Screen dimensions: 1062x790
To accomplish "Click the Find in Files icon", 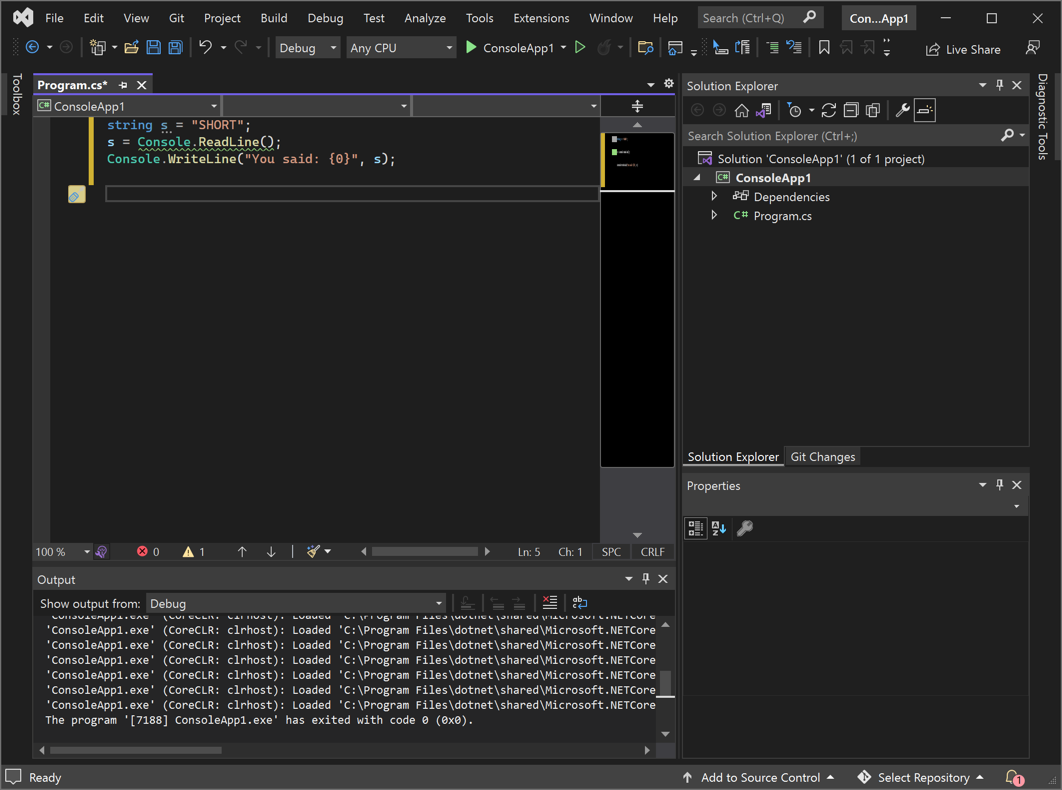I will point(645,47).
